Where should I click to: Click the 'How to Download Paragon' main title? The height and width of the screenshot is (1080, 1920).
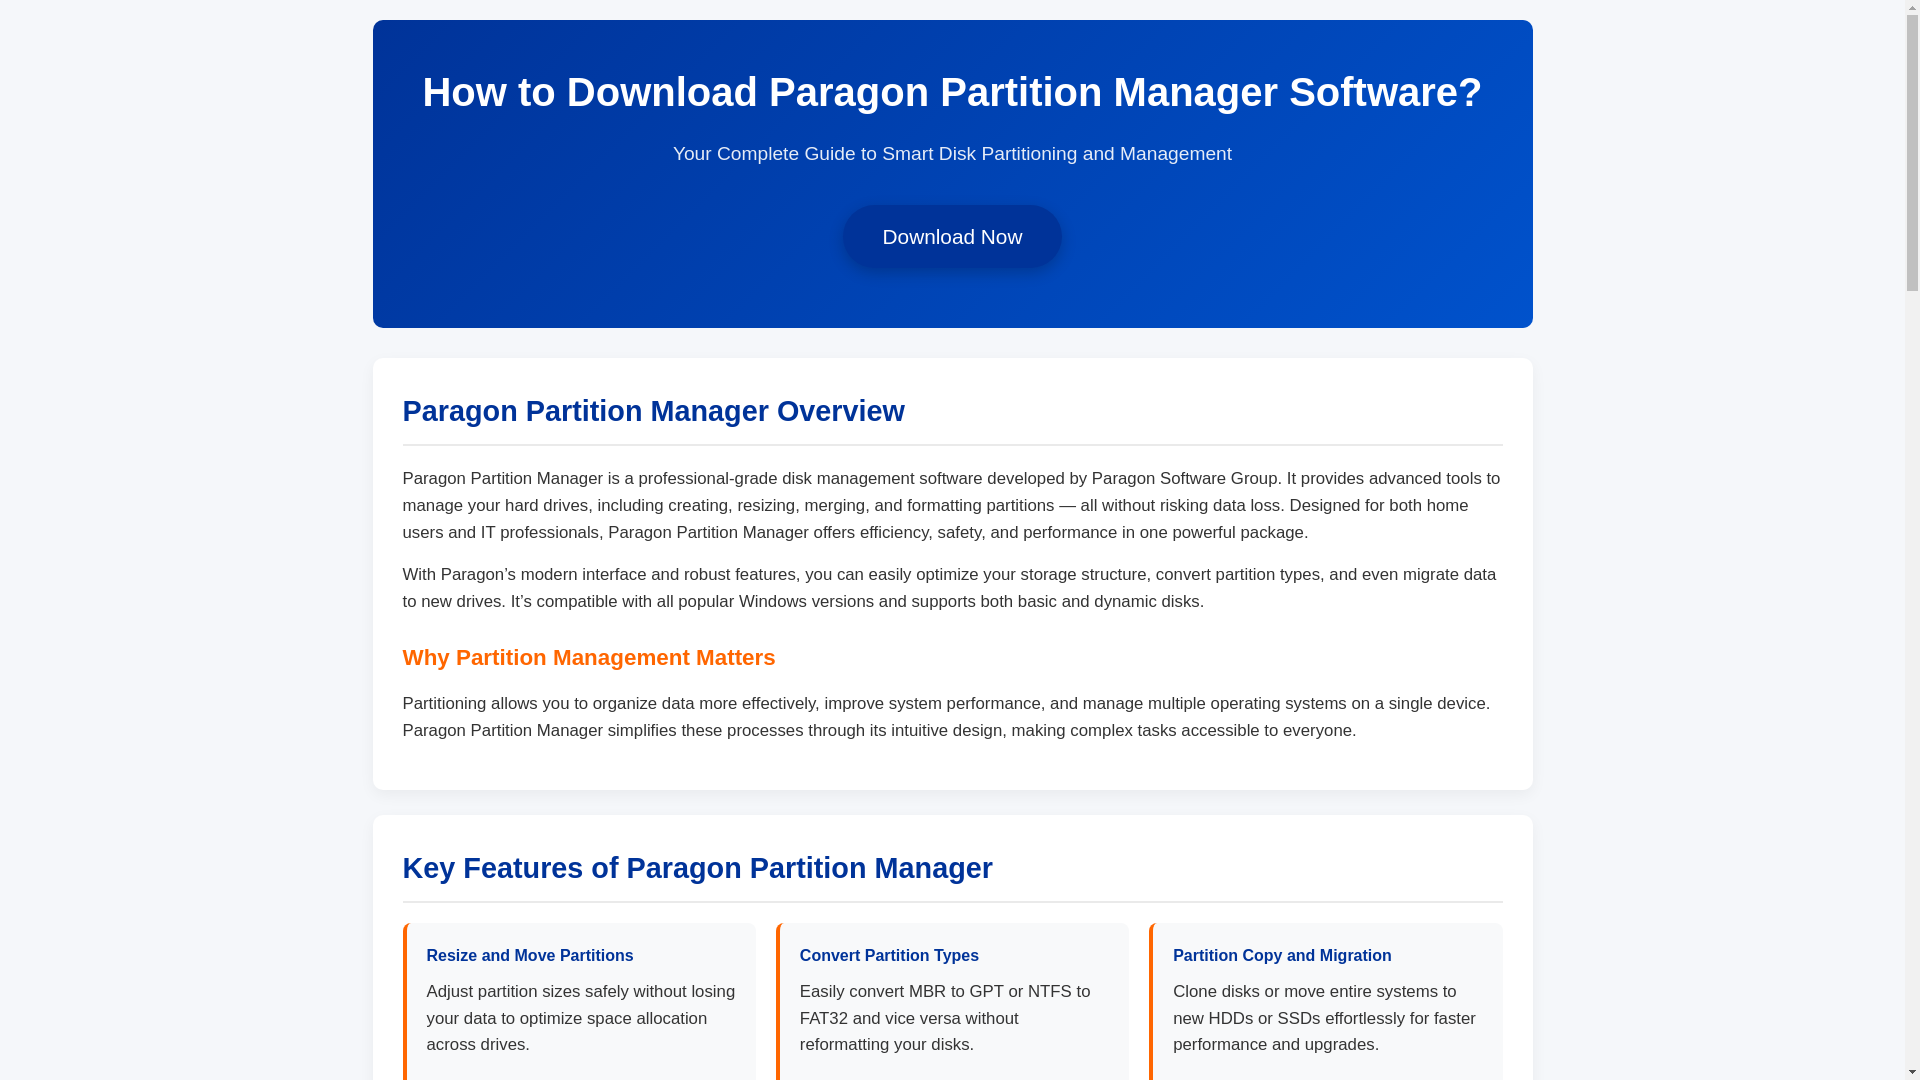[951, 92]
